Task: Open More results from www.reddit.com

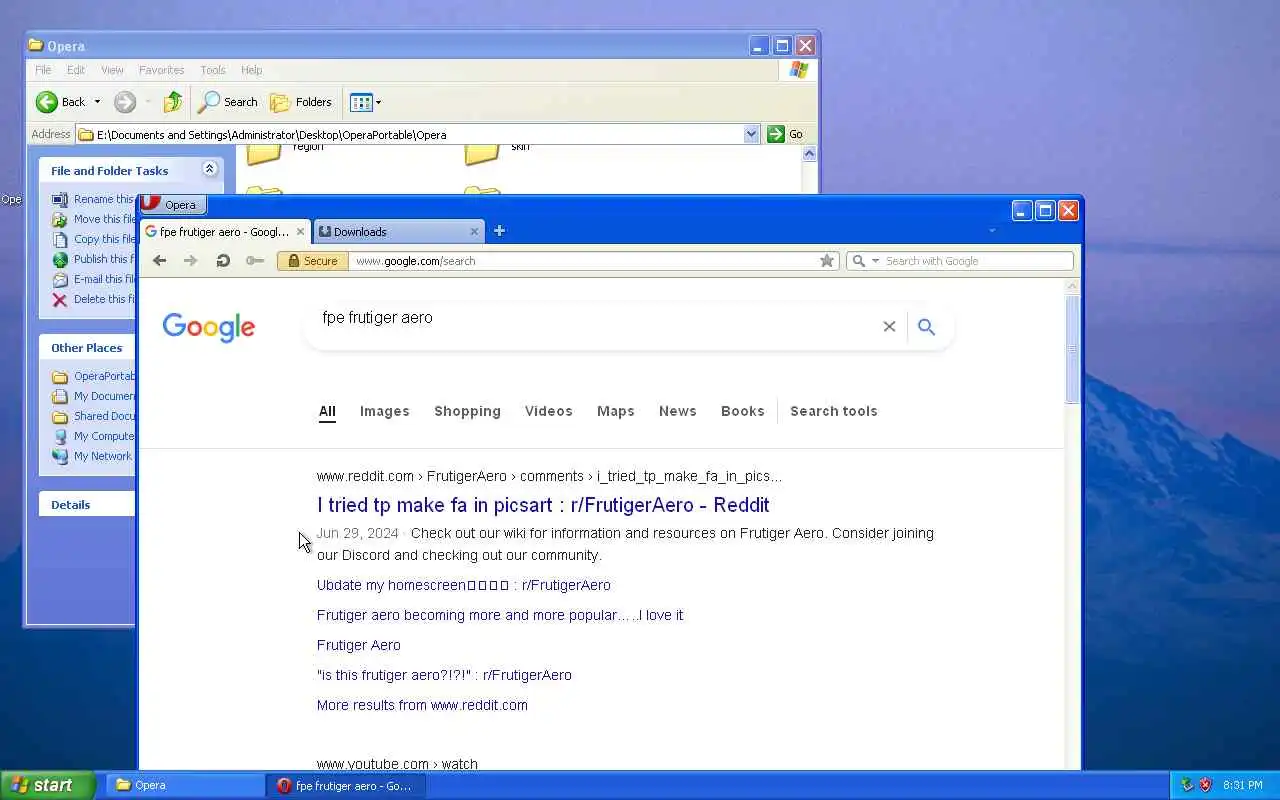Action: coord(422,705)
